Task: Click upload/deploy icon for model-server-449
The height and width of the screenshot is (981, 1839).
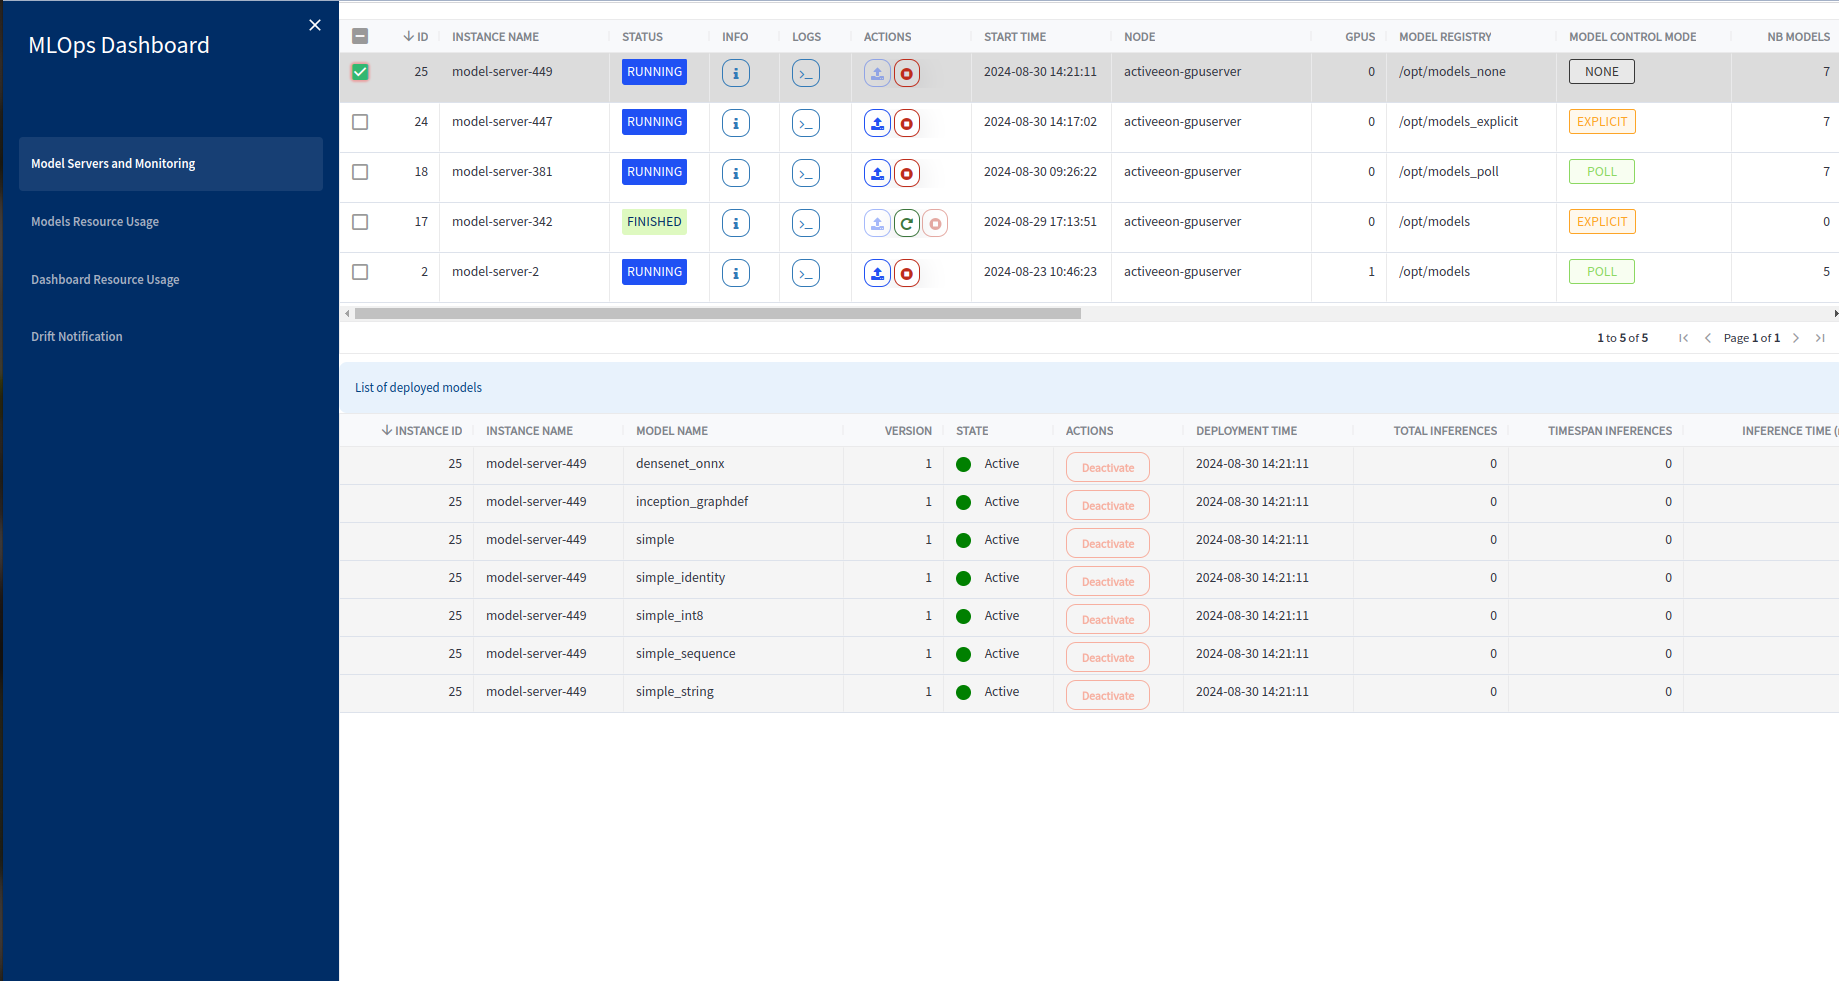Action: [877, 73]
